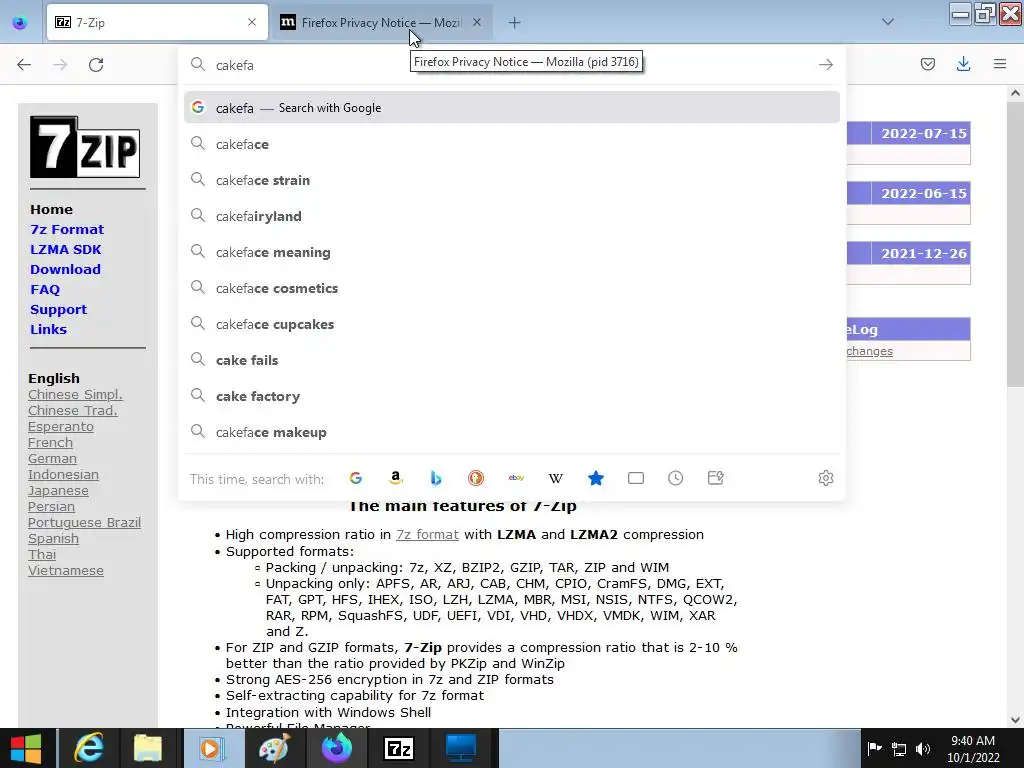Choose the 'cakeface meaning' suggestion
Screen dimensions: 1024x768
[x=512, y=252]
